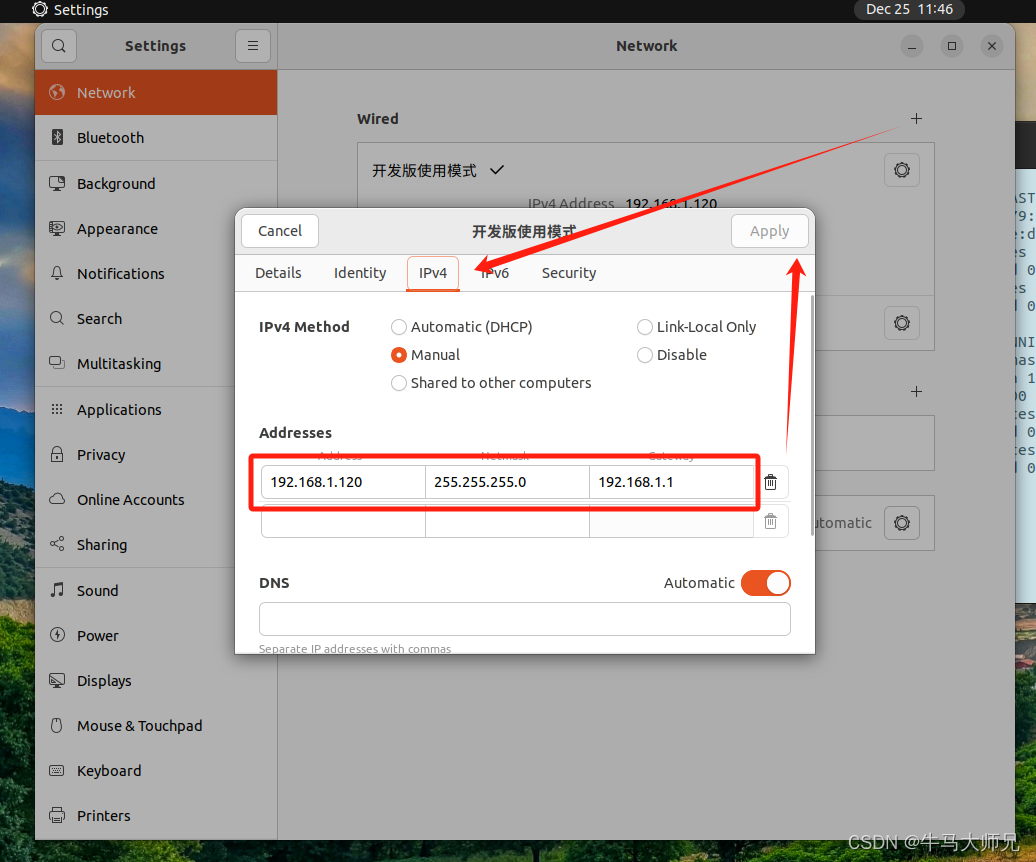
Task: Expand the 开发版使用模式 connection name dropdown
Action: (497, 170)
